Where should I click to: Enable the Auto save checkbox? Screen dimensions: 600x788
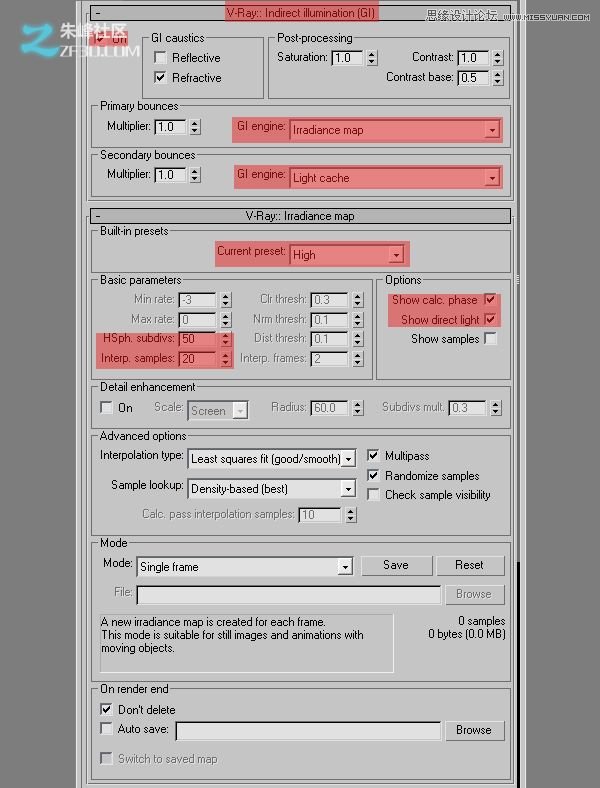(x=107, y=728)
